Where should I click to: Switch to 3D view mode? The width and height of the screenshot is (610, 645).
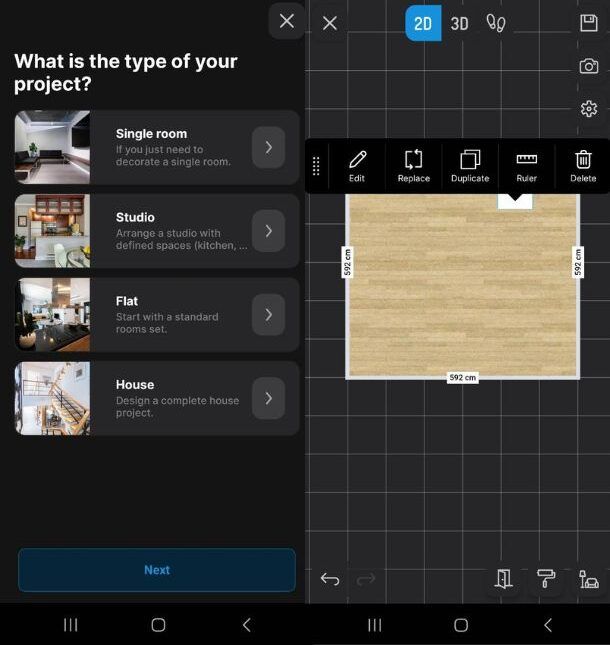tap(459, 23)
